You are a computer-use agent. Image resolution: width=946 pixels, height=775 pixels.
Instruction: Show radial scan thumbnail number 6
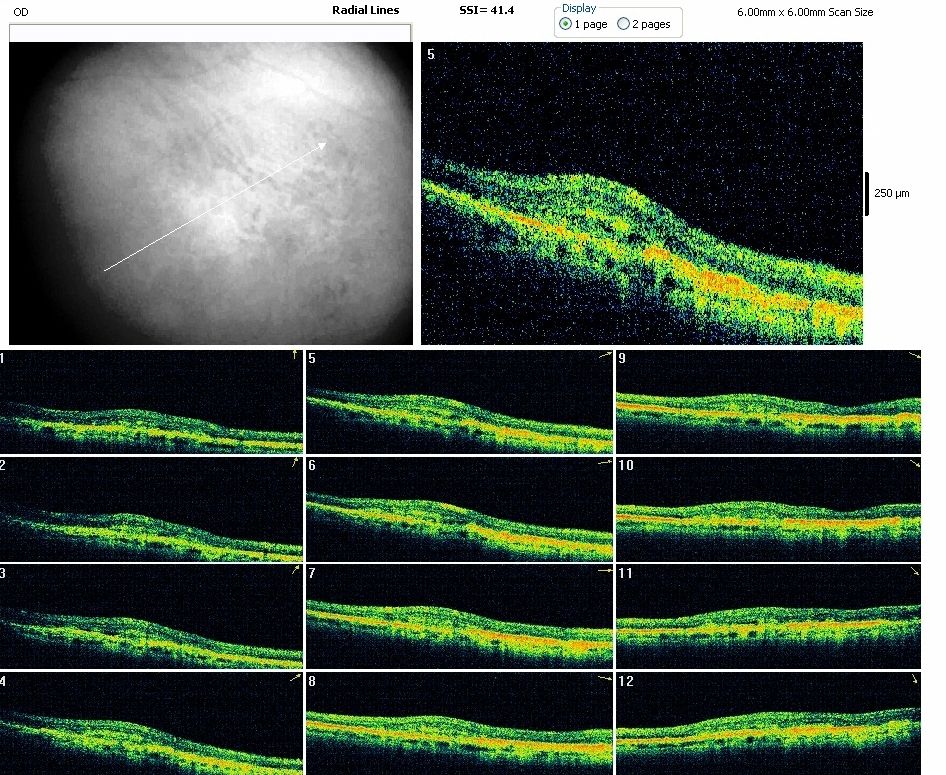459,509
